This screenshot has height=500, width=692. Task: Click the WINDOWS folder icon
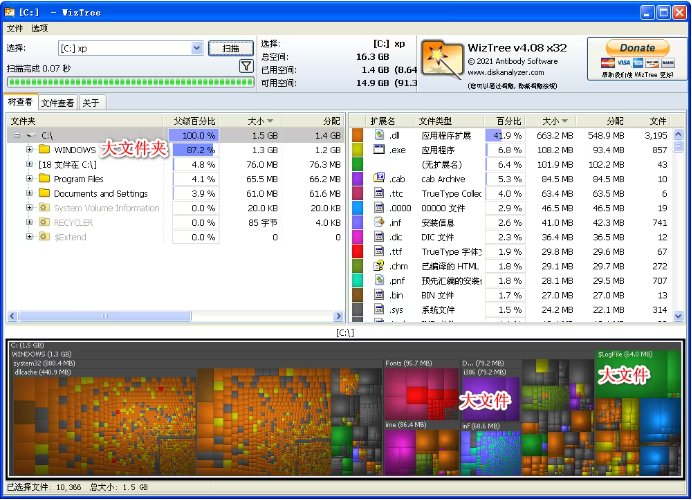coord(44,149)
